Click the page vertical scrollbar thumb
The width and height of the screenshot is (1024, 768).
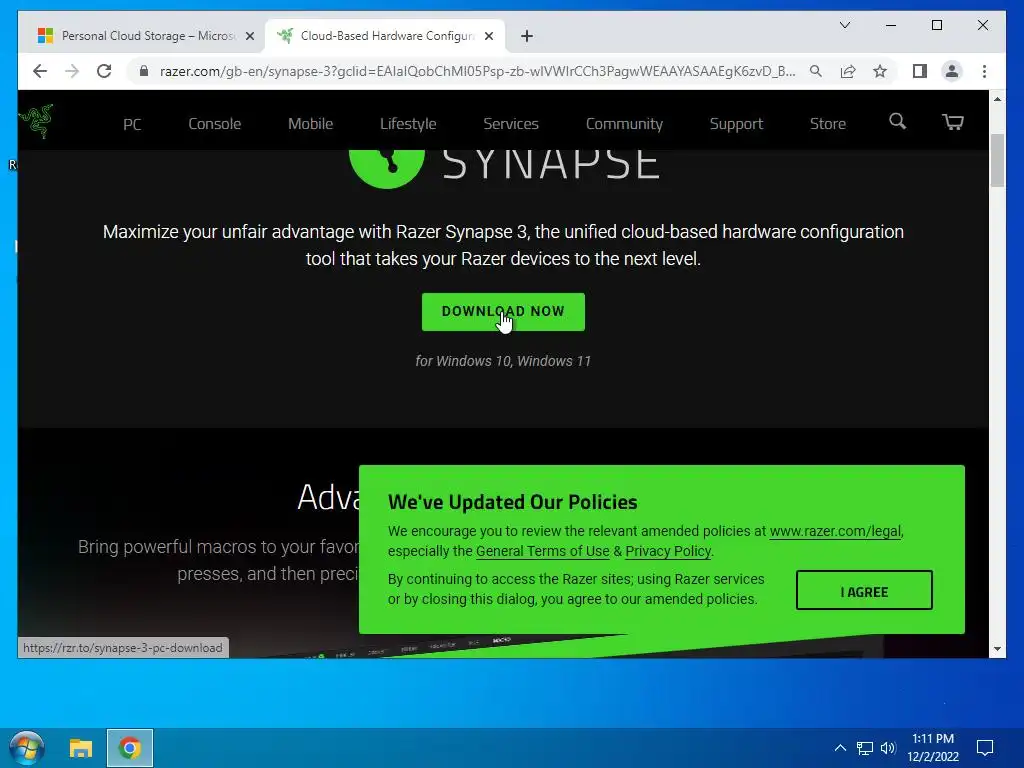[x=997, y=161]
